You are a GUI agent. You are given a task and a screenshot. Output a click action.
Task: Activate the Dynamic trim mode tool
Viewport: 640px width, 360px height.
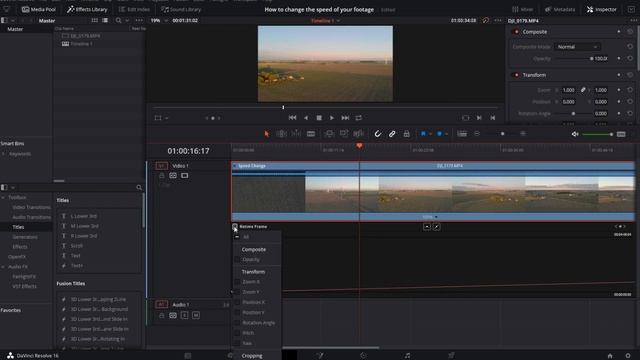(x=296, y=134)
